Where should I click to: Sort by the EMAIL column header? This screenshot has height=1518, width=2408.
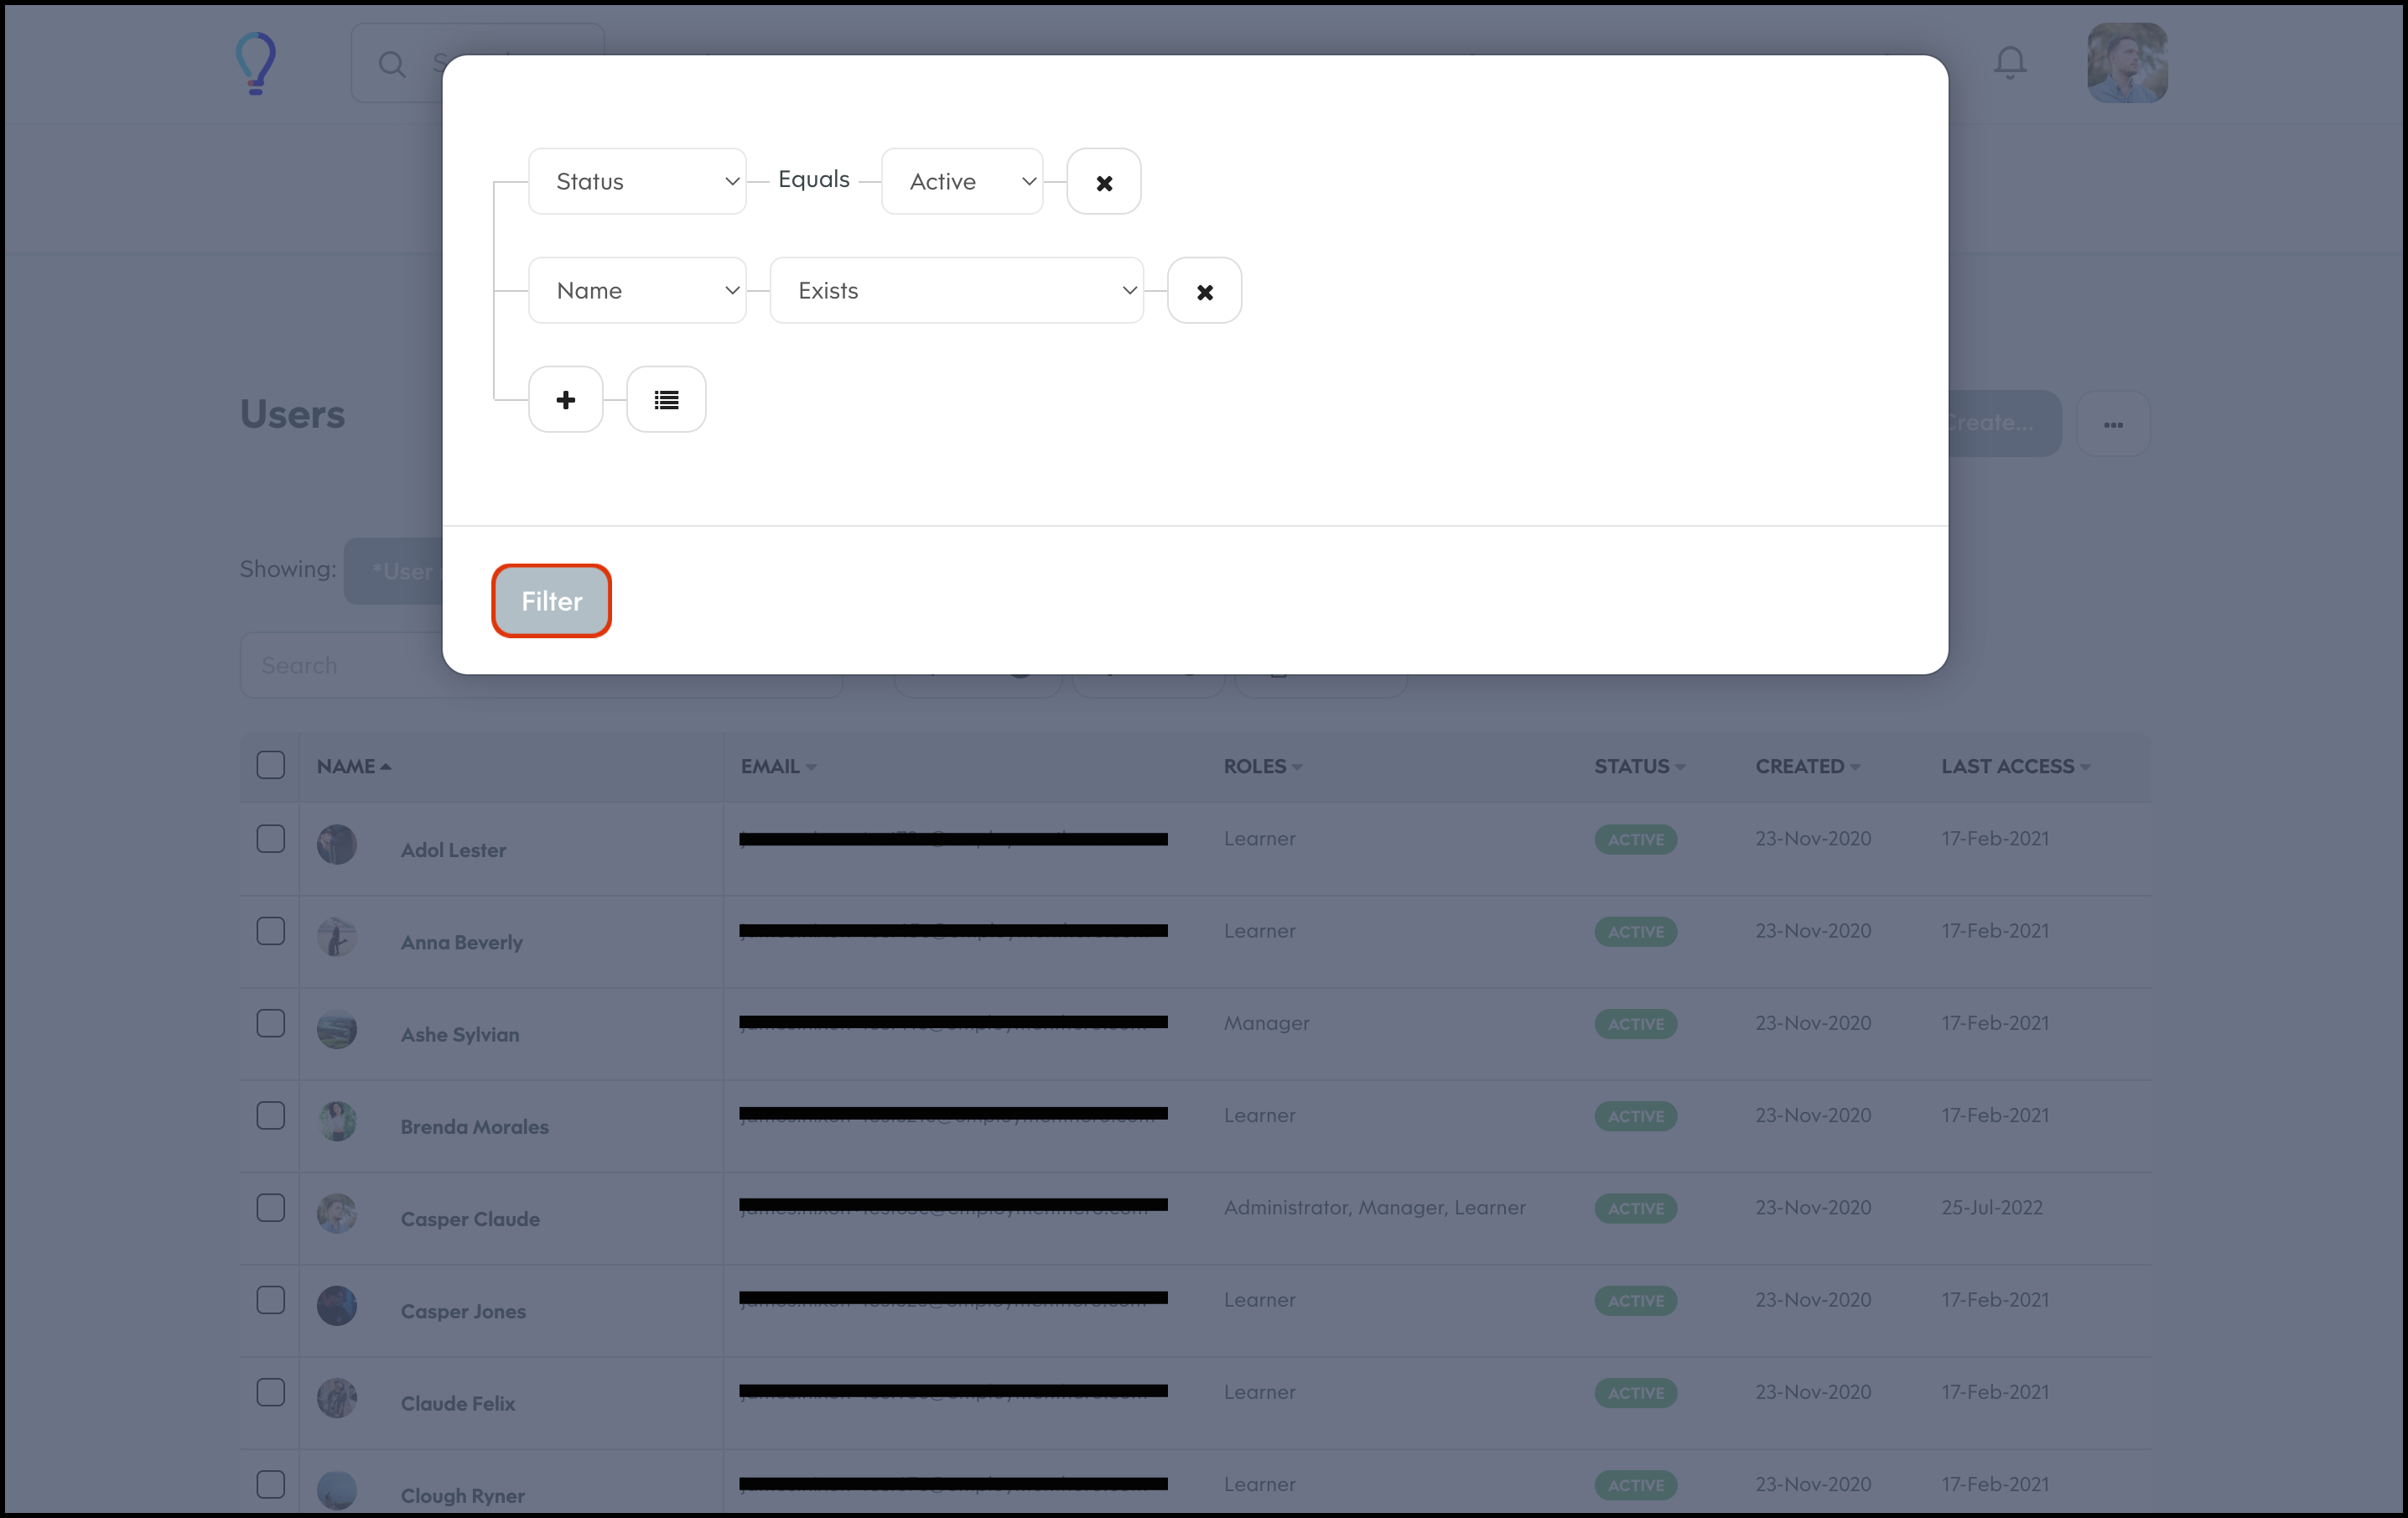[779, 767]
